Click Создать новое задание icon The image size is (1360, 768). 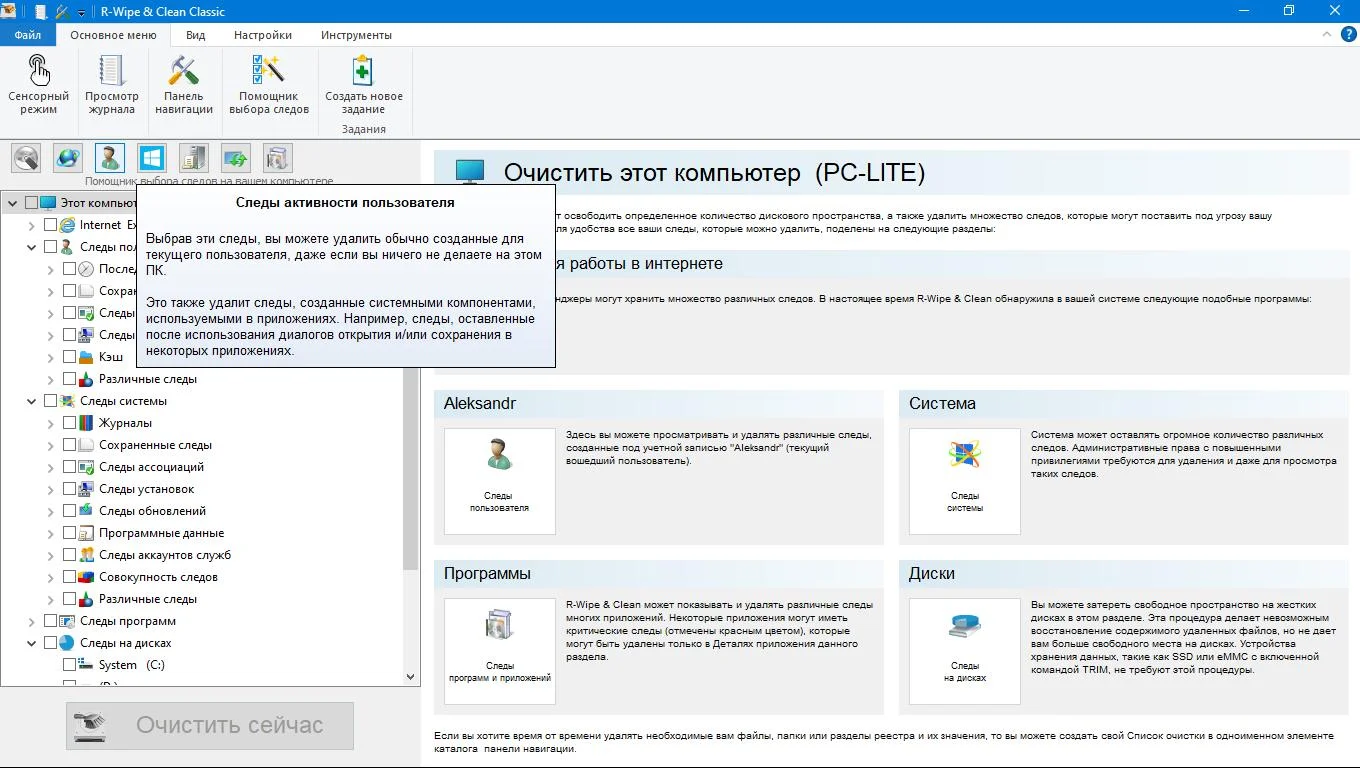[364, 85]
